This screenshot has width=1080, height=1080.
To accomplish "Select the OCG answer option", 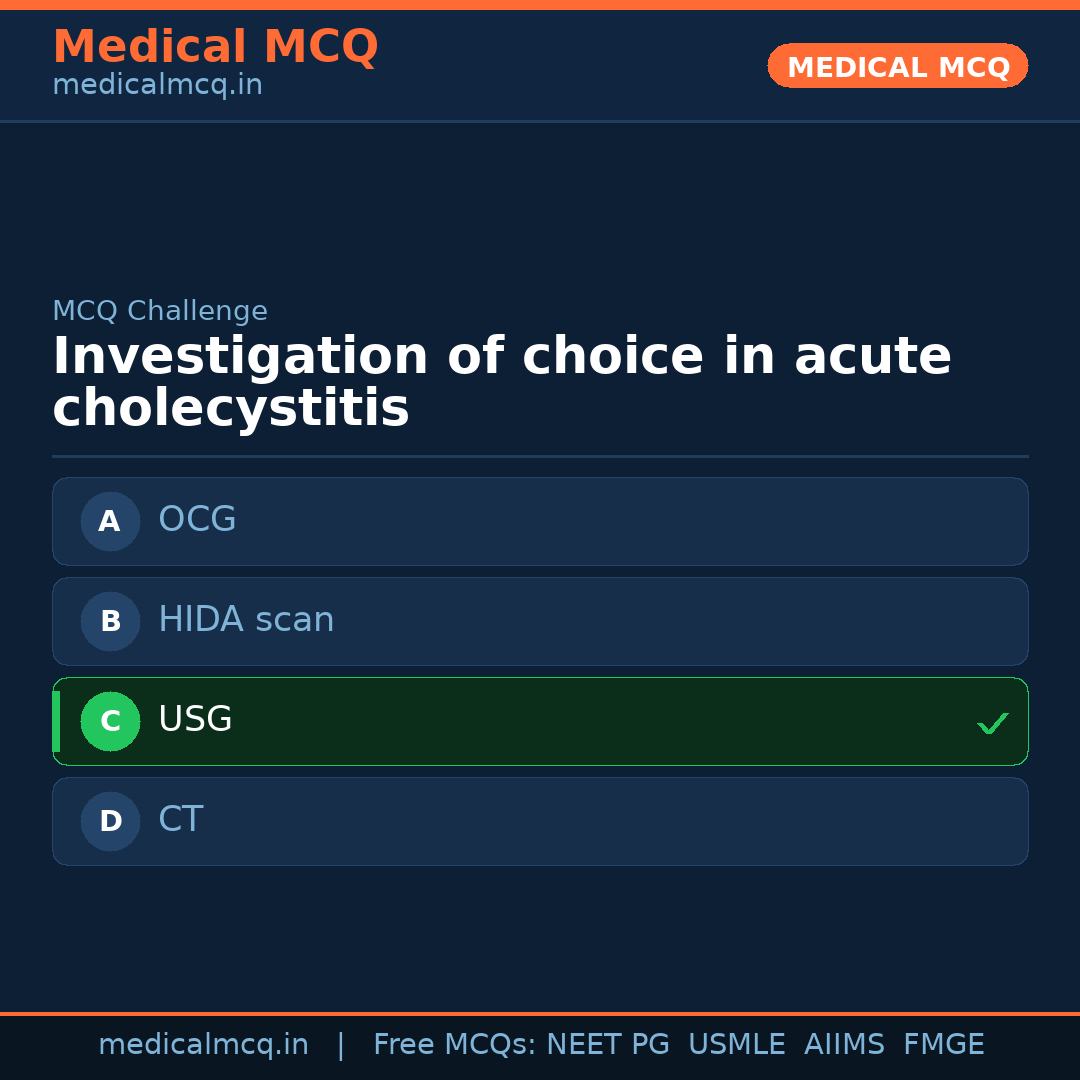I will (540, 521).
